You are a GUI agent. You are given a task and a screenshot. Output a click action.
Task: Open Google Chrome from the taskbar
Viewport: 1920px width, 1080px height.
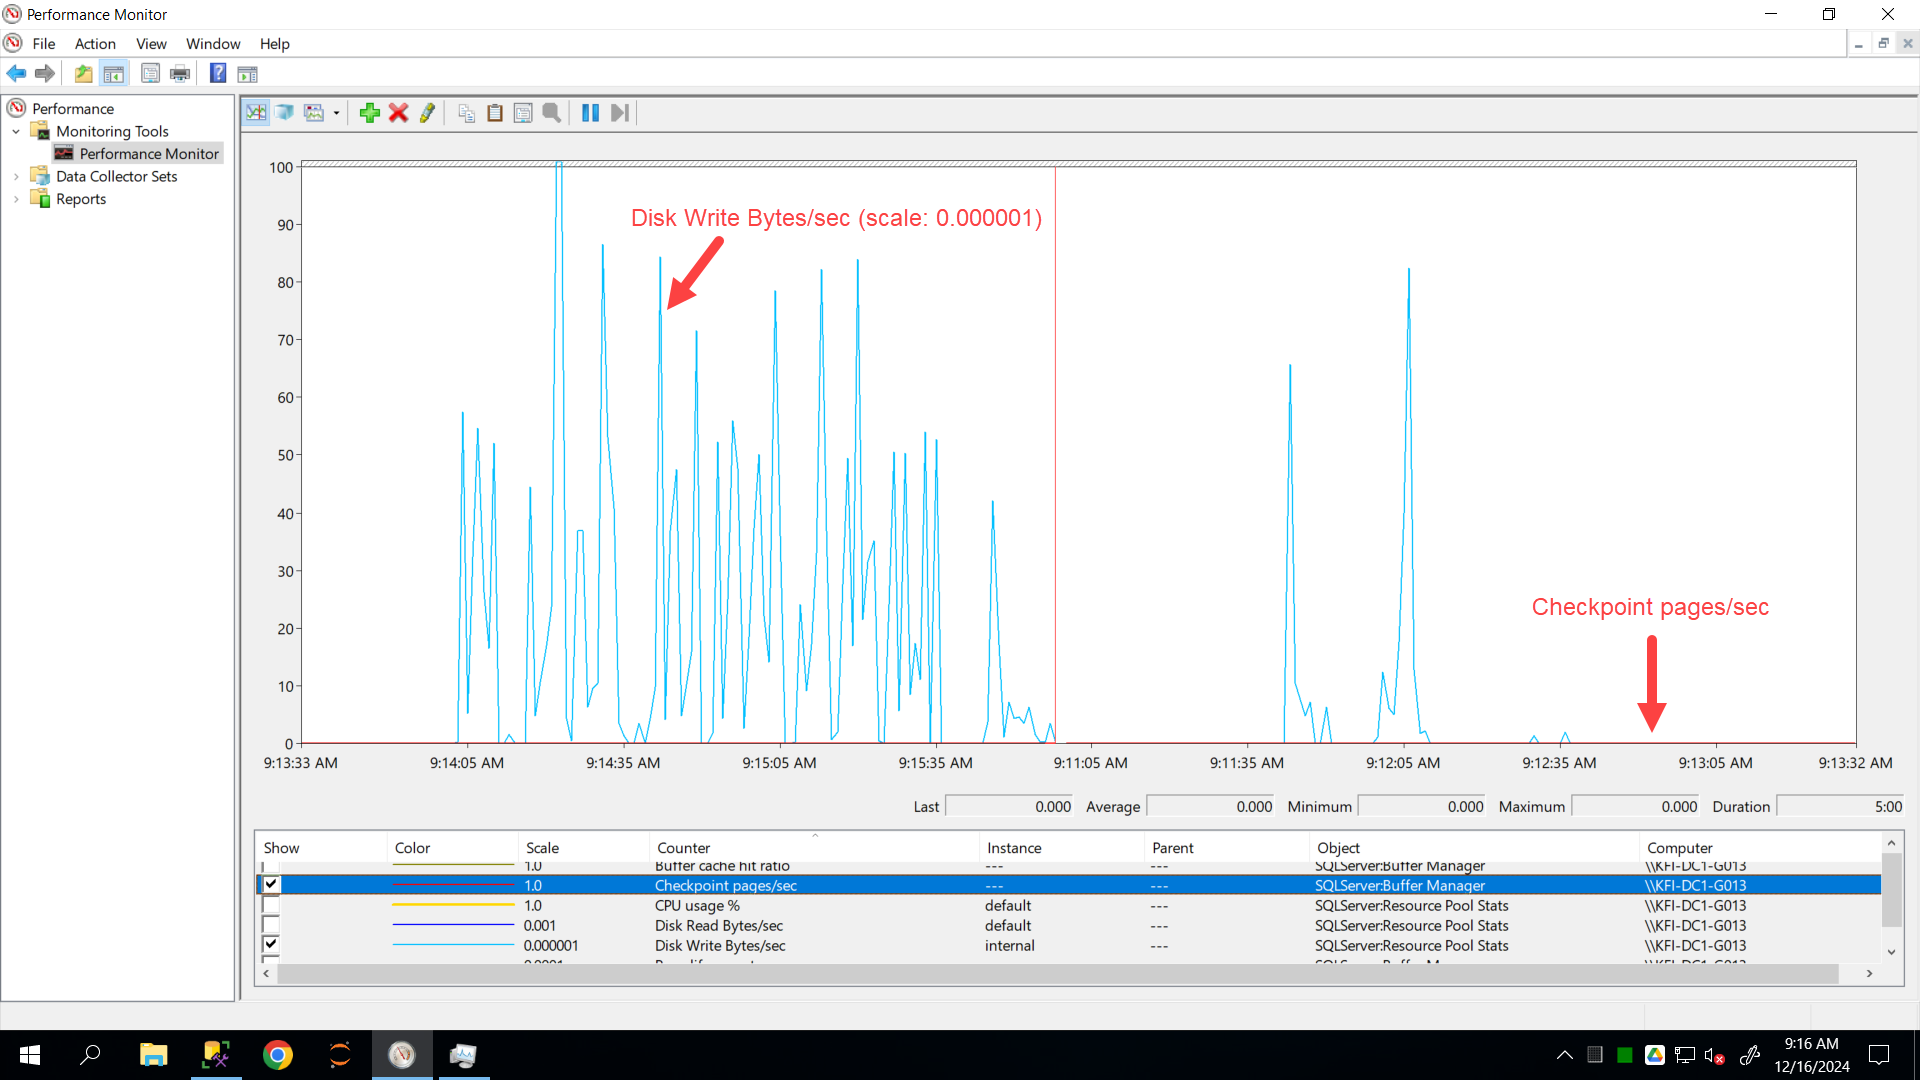(278, 1055)
